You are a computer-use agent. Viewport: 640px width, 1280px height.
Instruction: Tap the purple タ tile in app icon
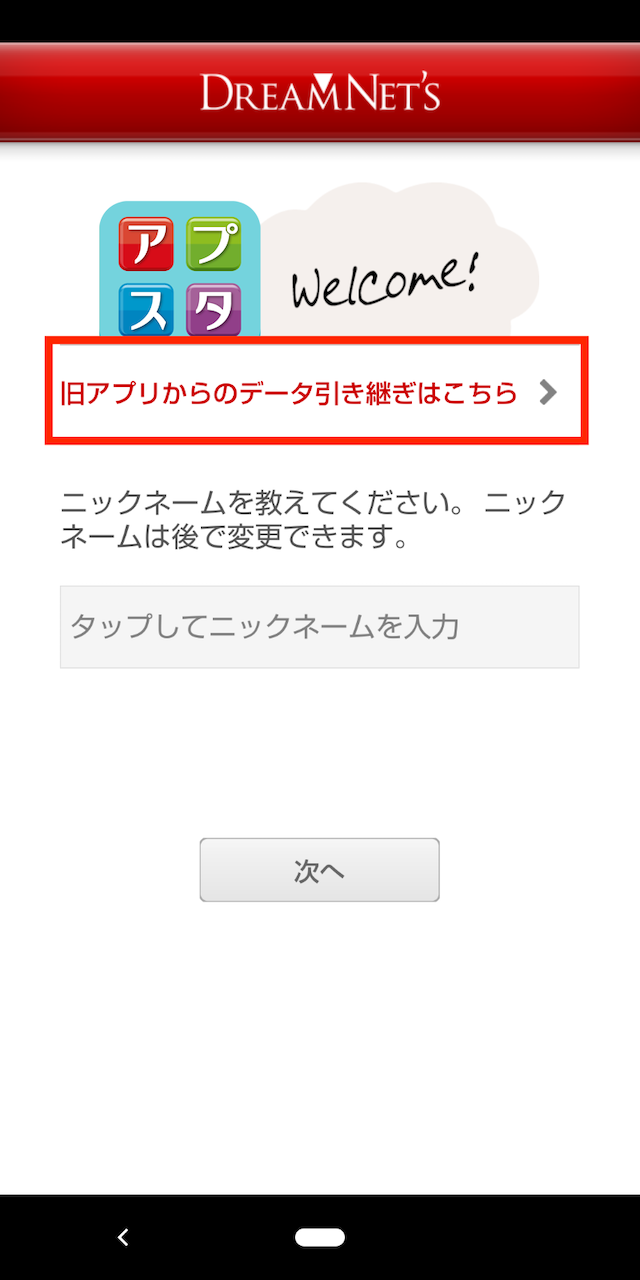[214, 308]
